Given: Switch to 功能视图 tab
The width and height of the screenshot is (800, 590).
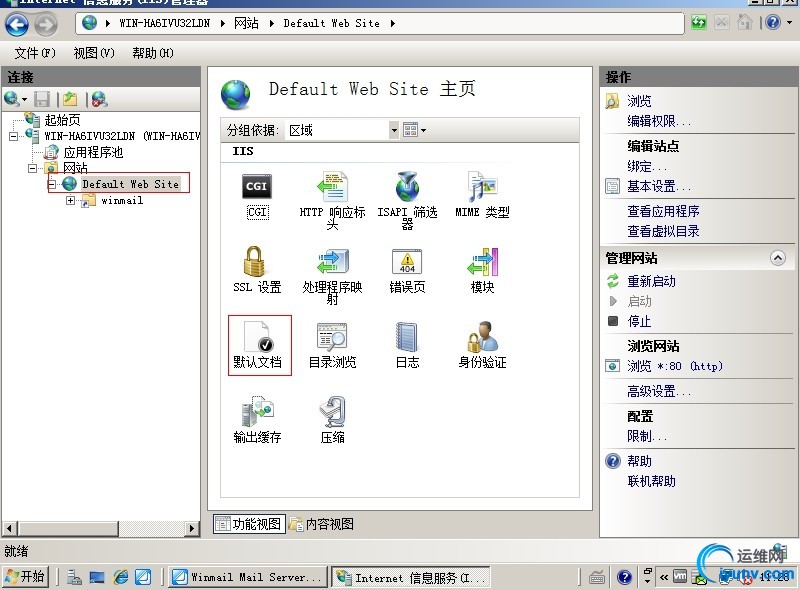Looking at the screenshot, I should pos(249,524).
